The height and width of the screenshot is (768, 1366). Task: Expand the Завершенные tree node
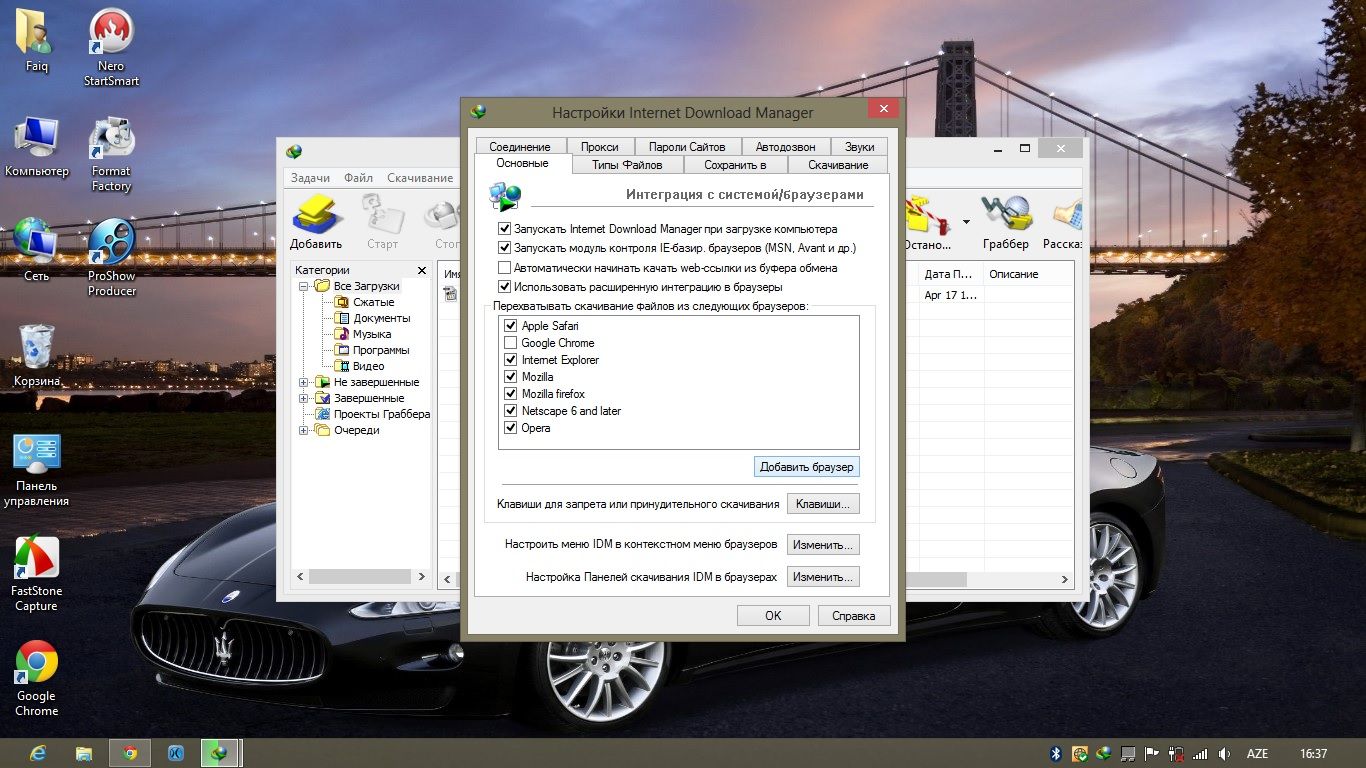[x=304, y=398]
